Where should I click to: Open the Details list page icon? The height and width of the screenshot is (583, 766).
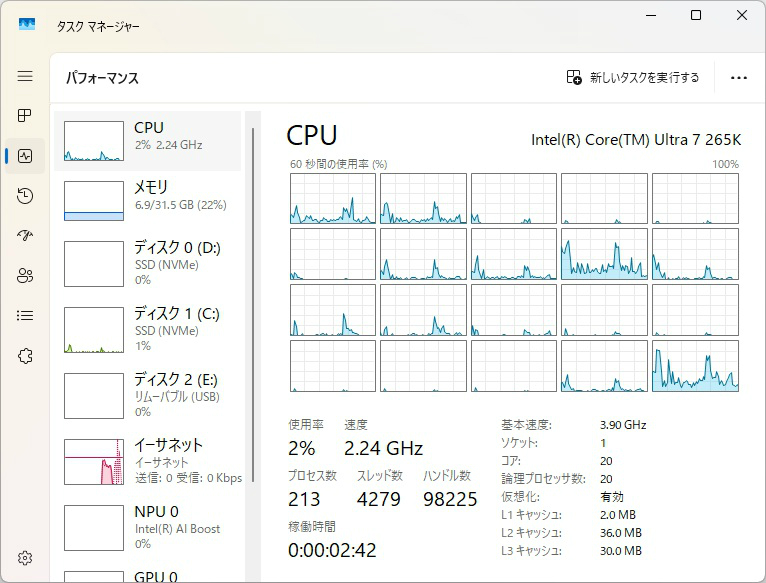click(x=25, y=316)
